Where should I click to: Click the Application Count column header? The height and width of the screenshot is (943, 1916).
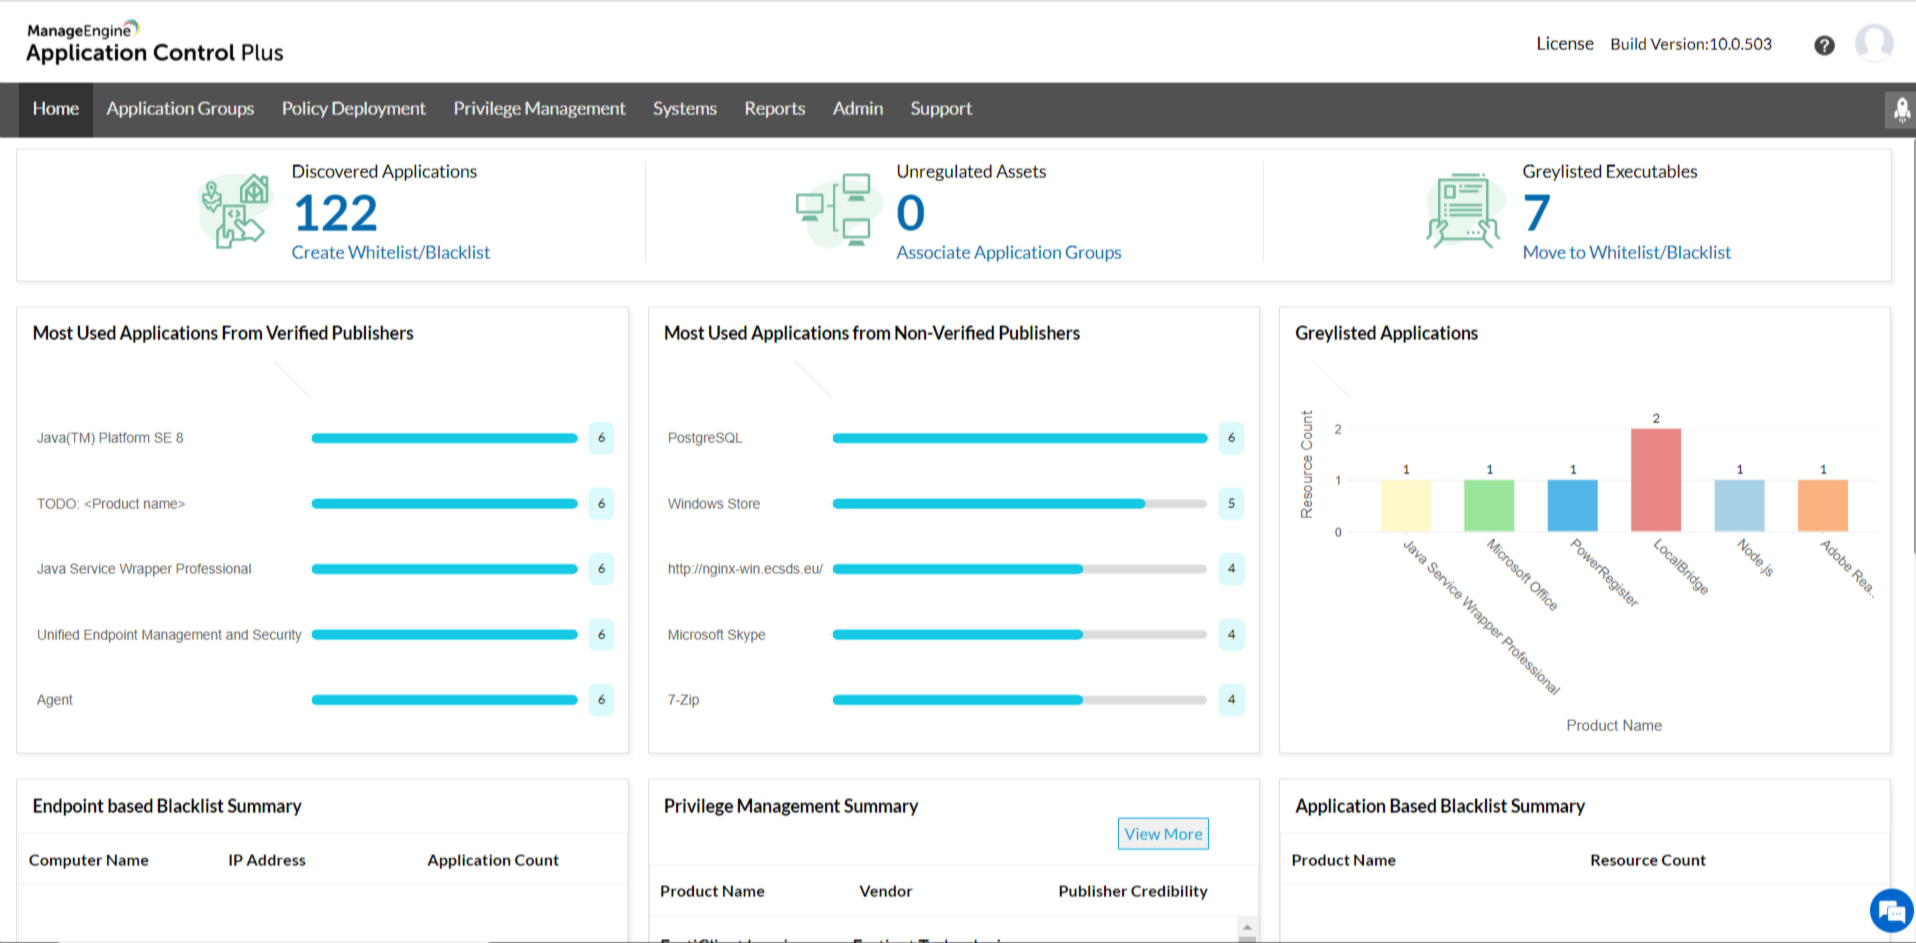tap(493, 860)
